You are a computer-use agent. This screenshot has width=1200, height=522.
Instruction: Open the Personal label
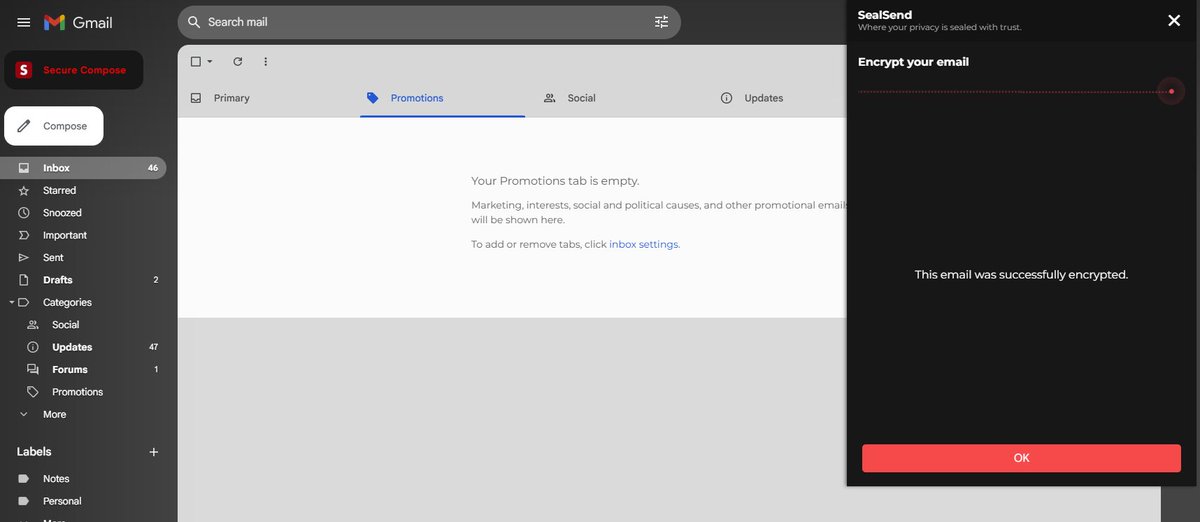click(83, 501)
